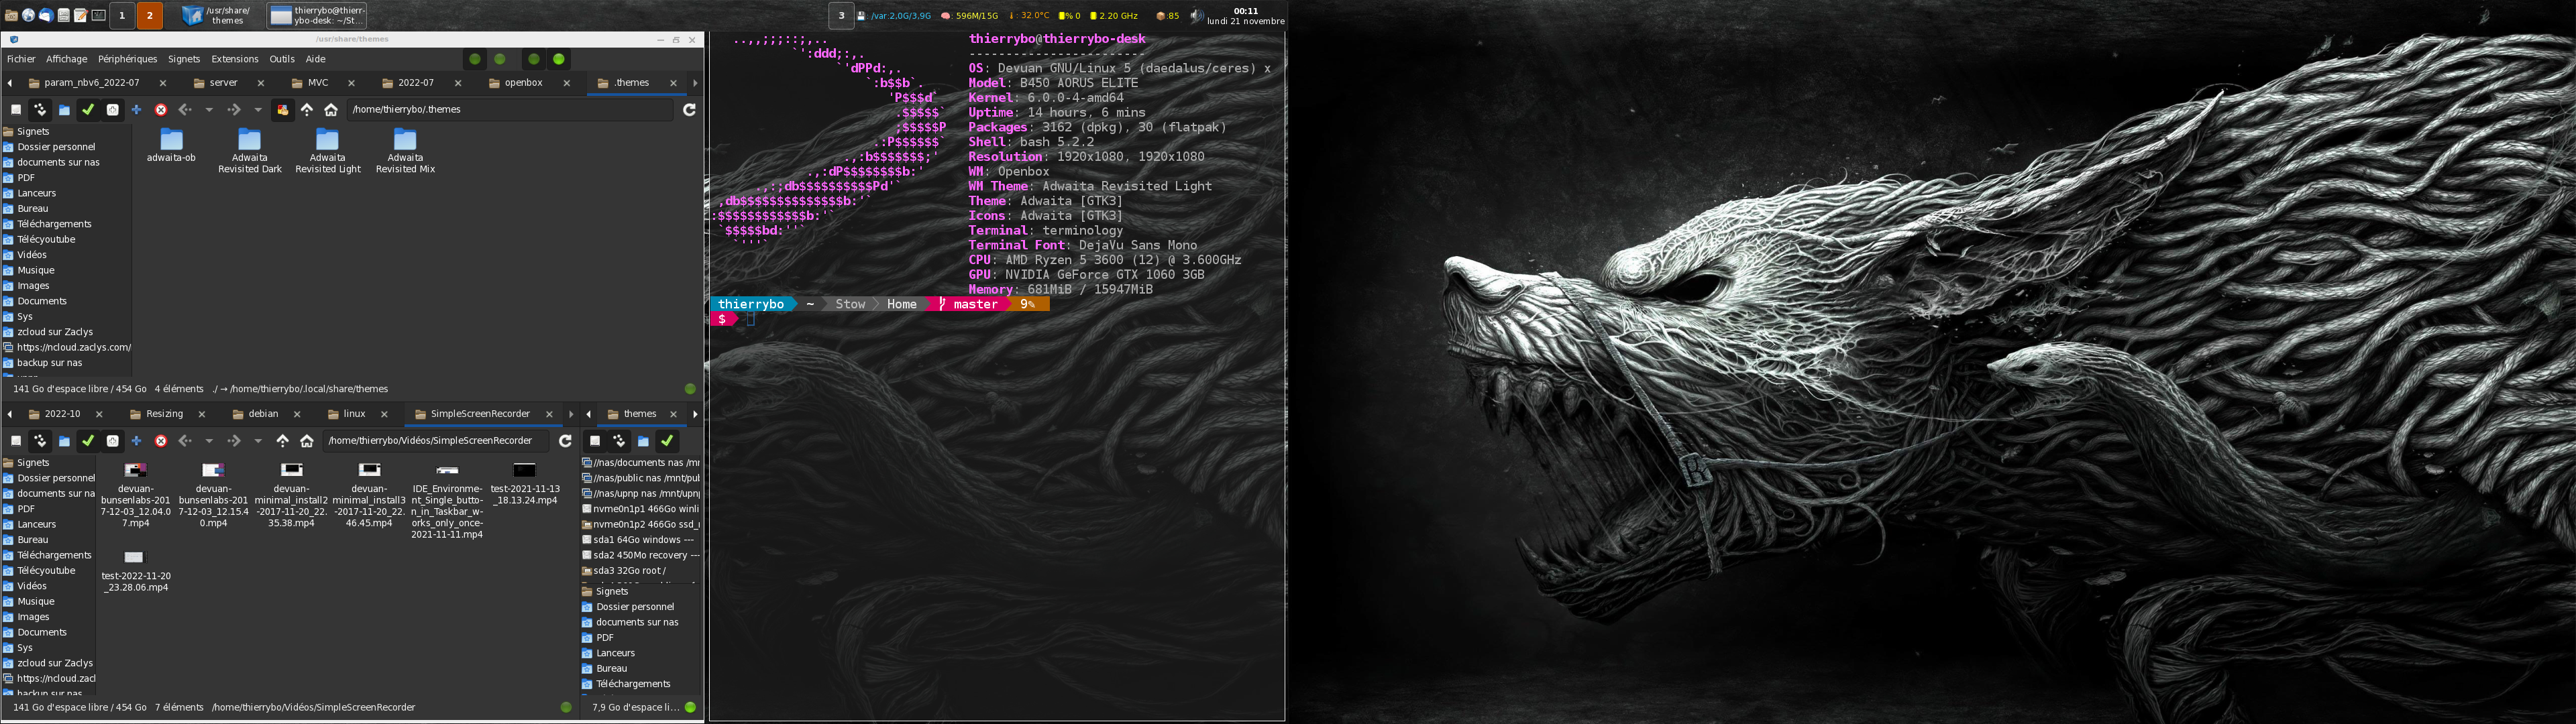
Task: Click the /home/thierrybo/Vidéos/SimpleScreenRecorder path field
Action: click(x=435, y=441)
